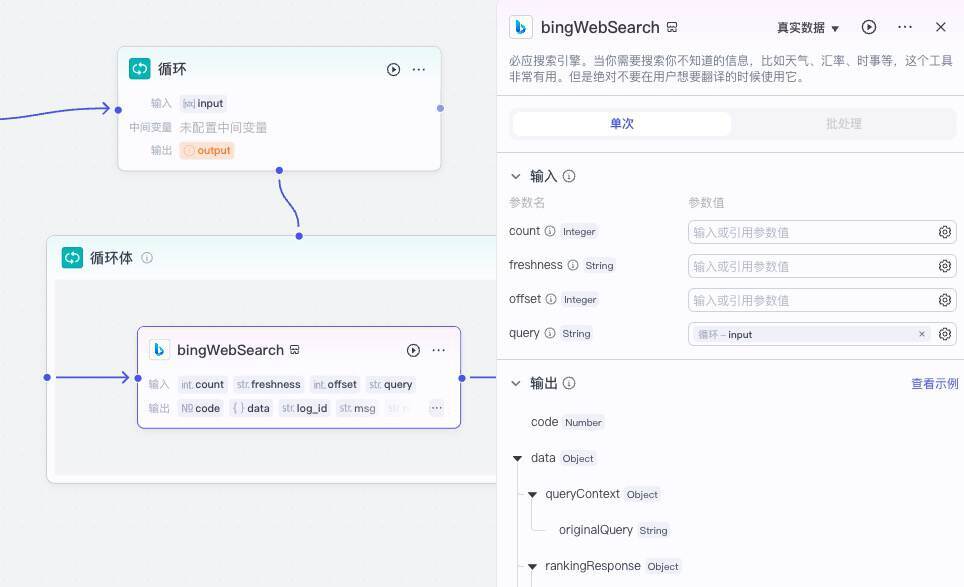Viewport: 964px width, 587px height.
Task: Switch to the 批处理 tab
Action: point(843,123)
